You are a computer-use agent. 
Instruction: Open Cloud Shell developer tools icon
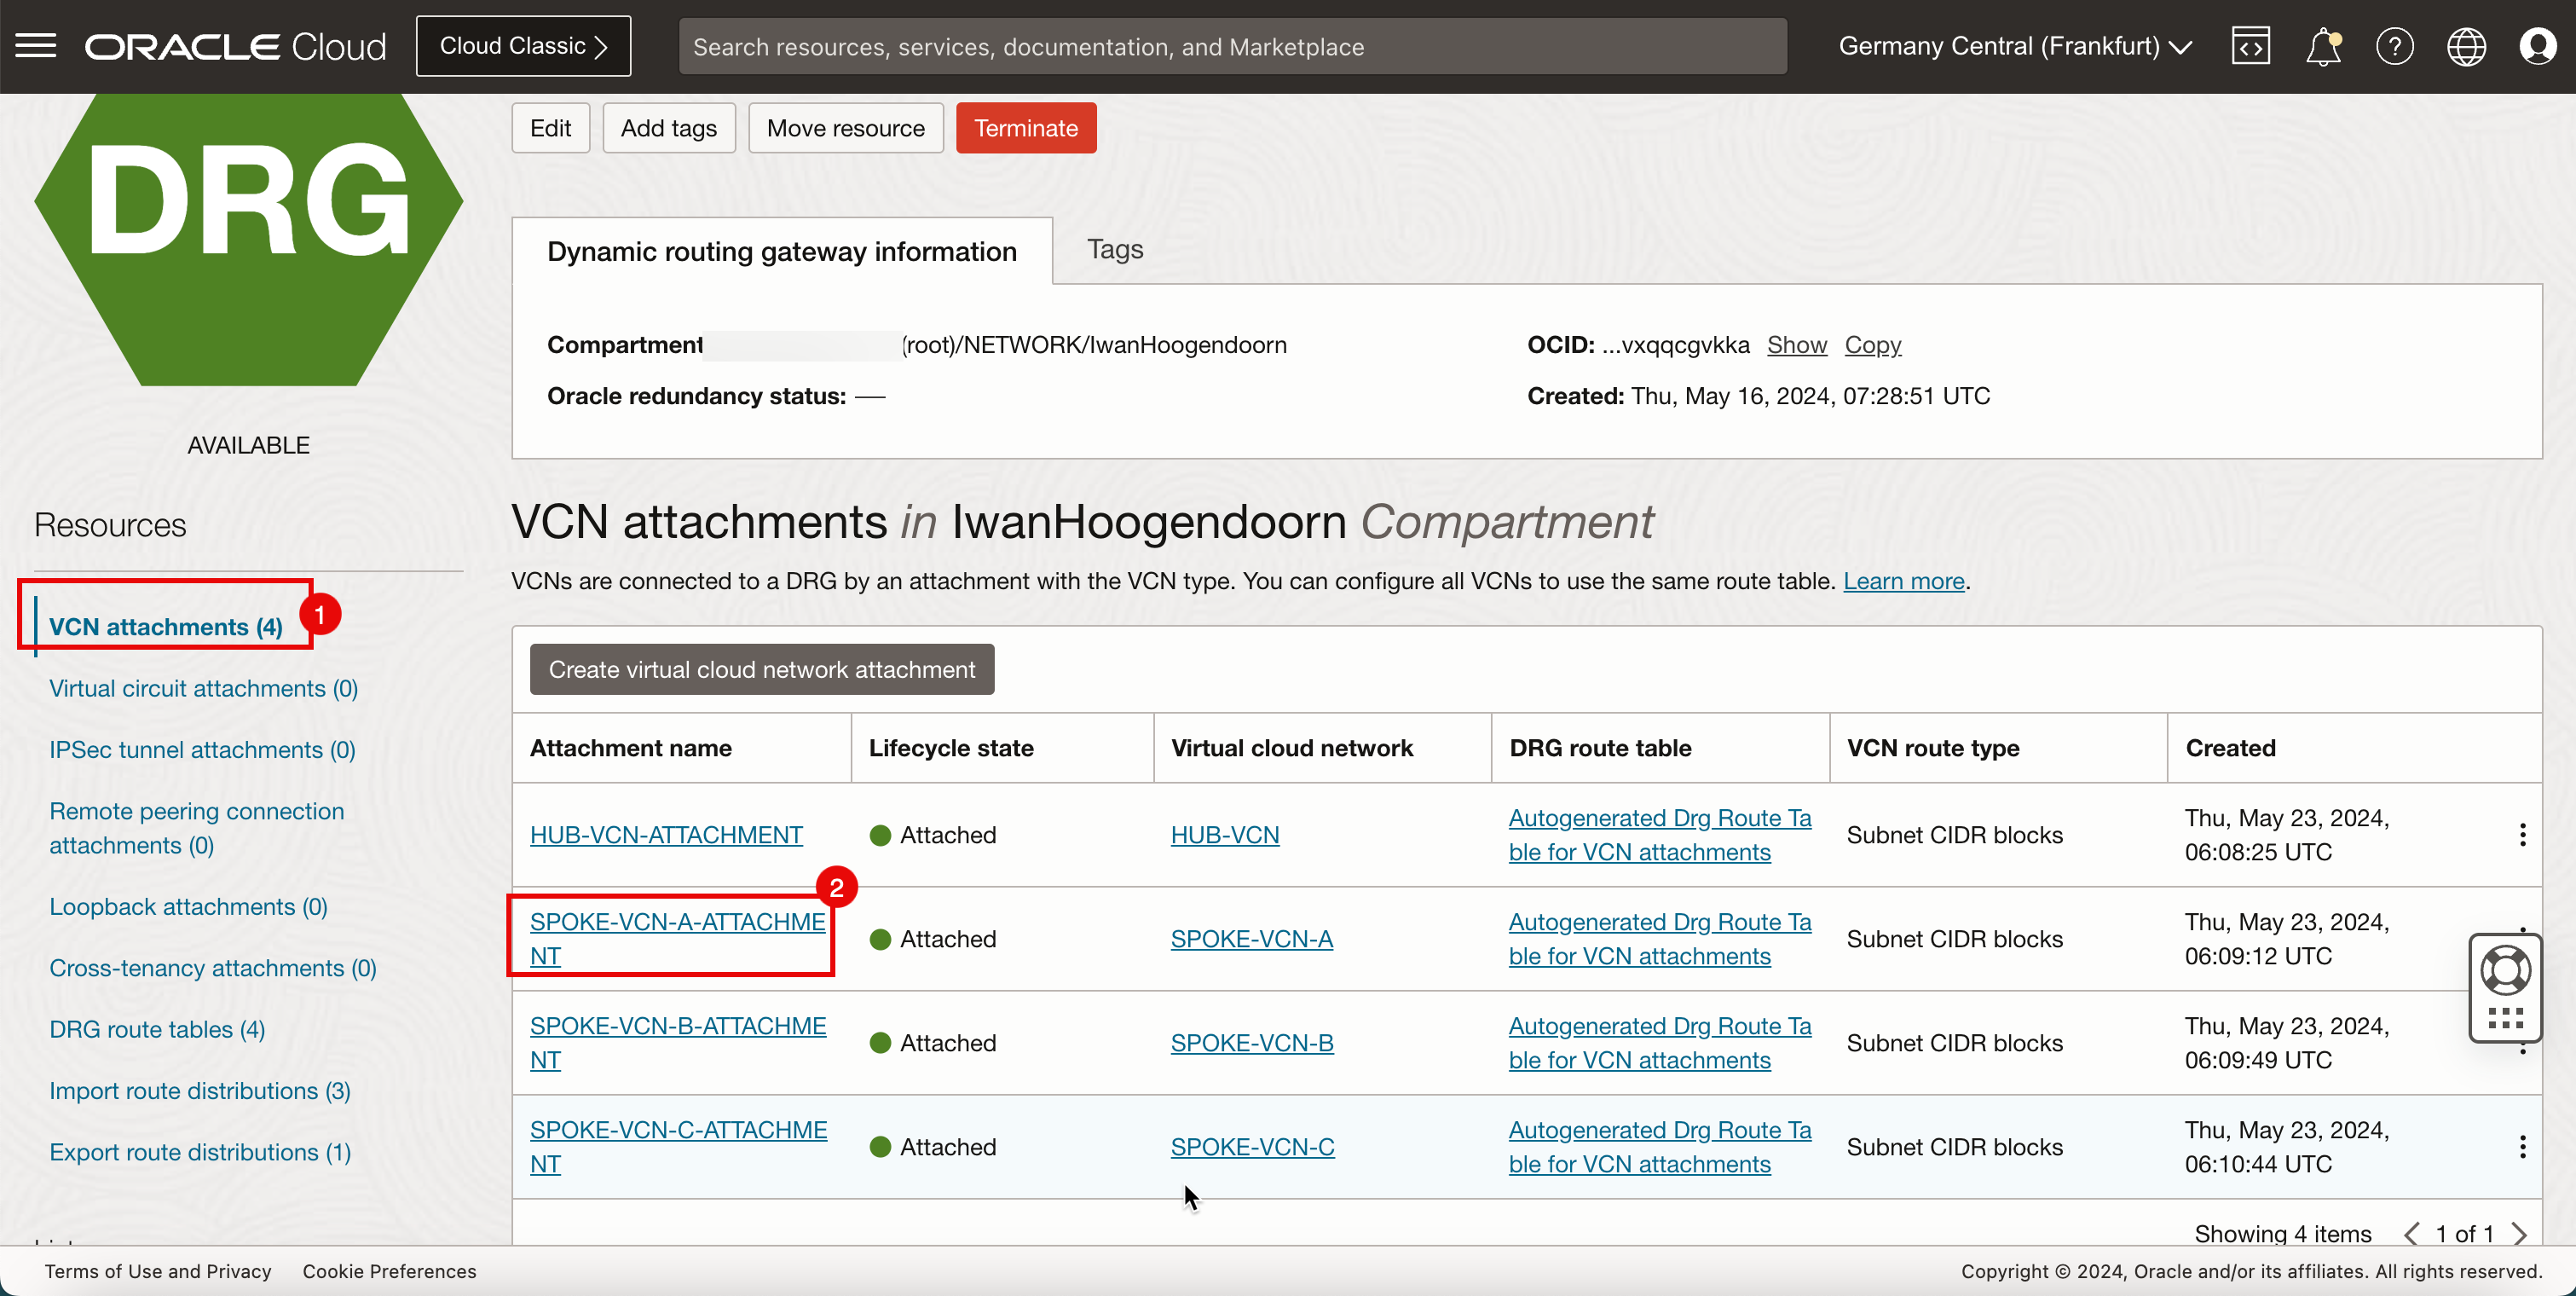[2250, 46]
